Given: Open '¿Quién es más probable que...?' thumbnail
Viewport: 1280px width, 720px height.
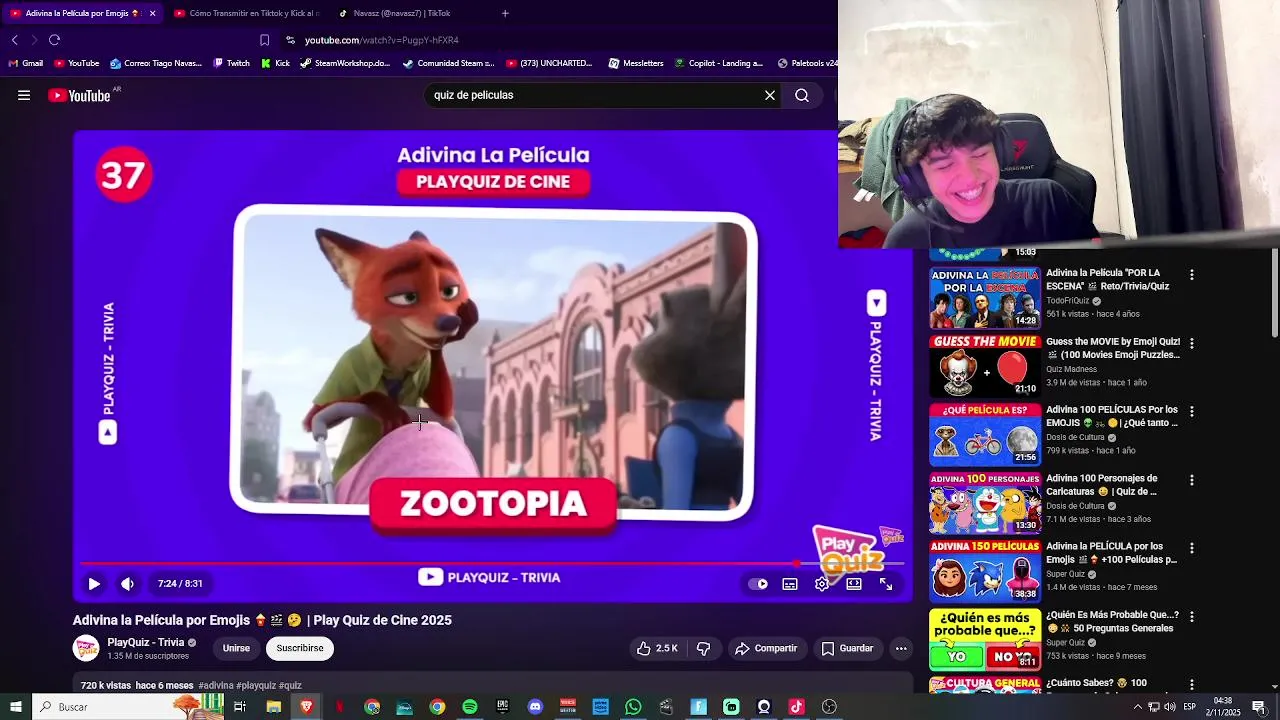Looking at the screenshot, I should tap(985, 639).
